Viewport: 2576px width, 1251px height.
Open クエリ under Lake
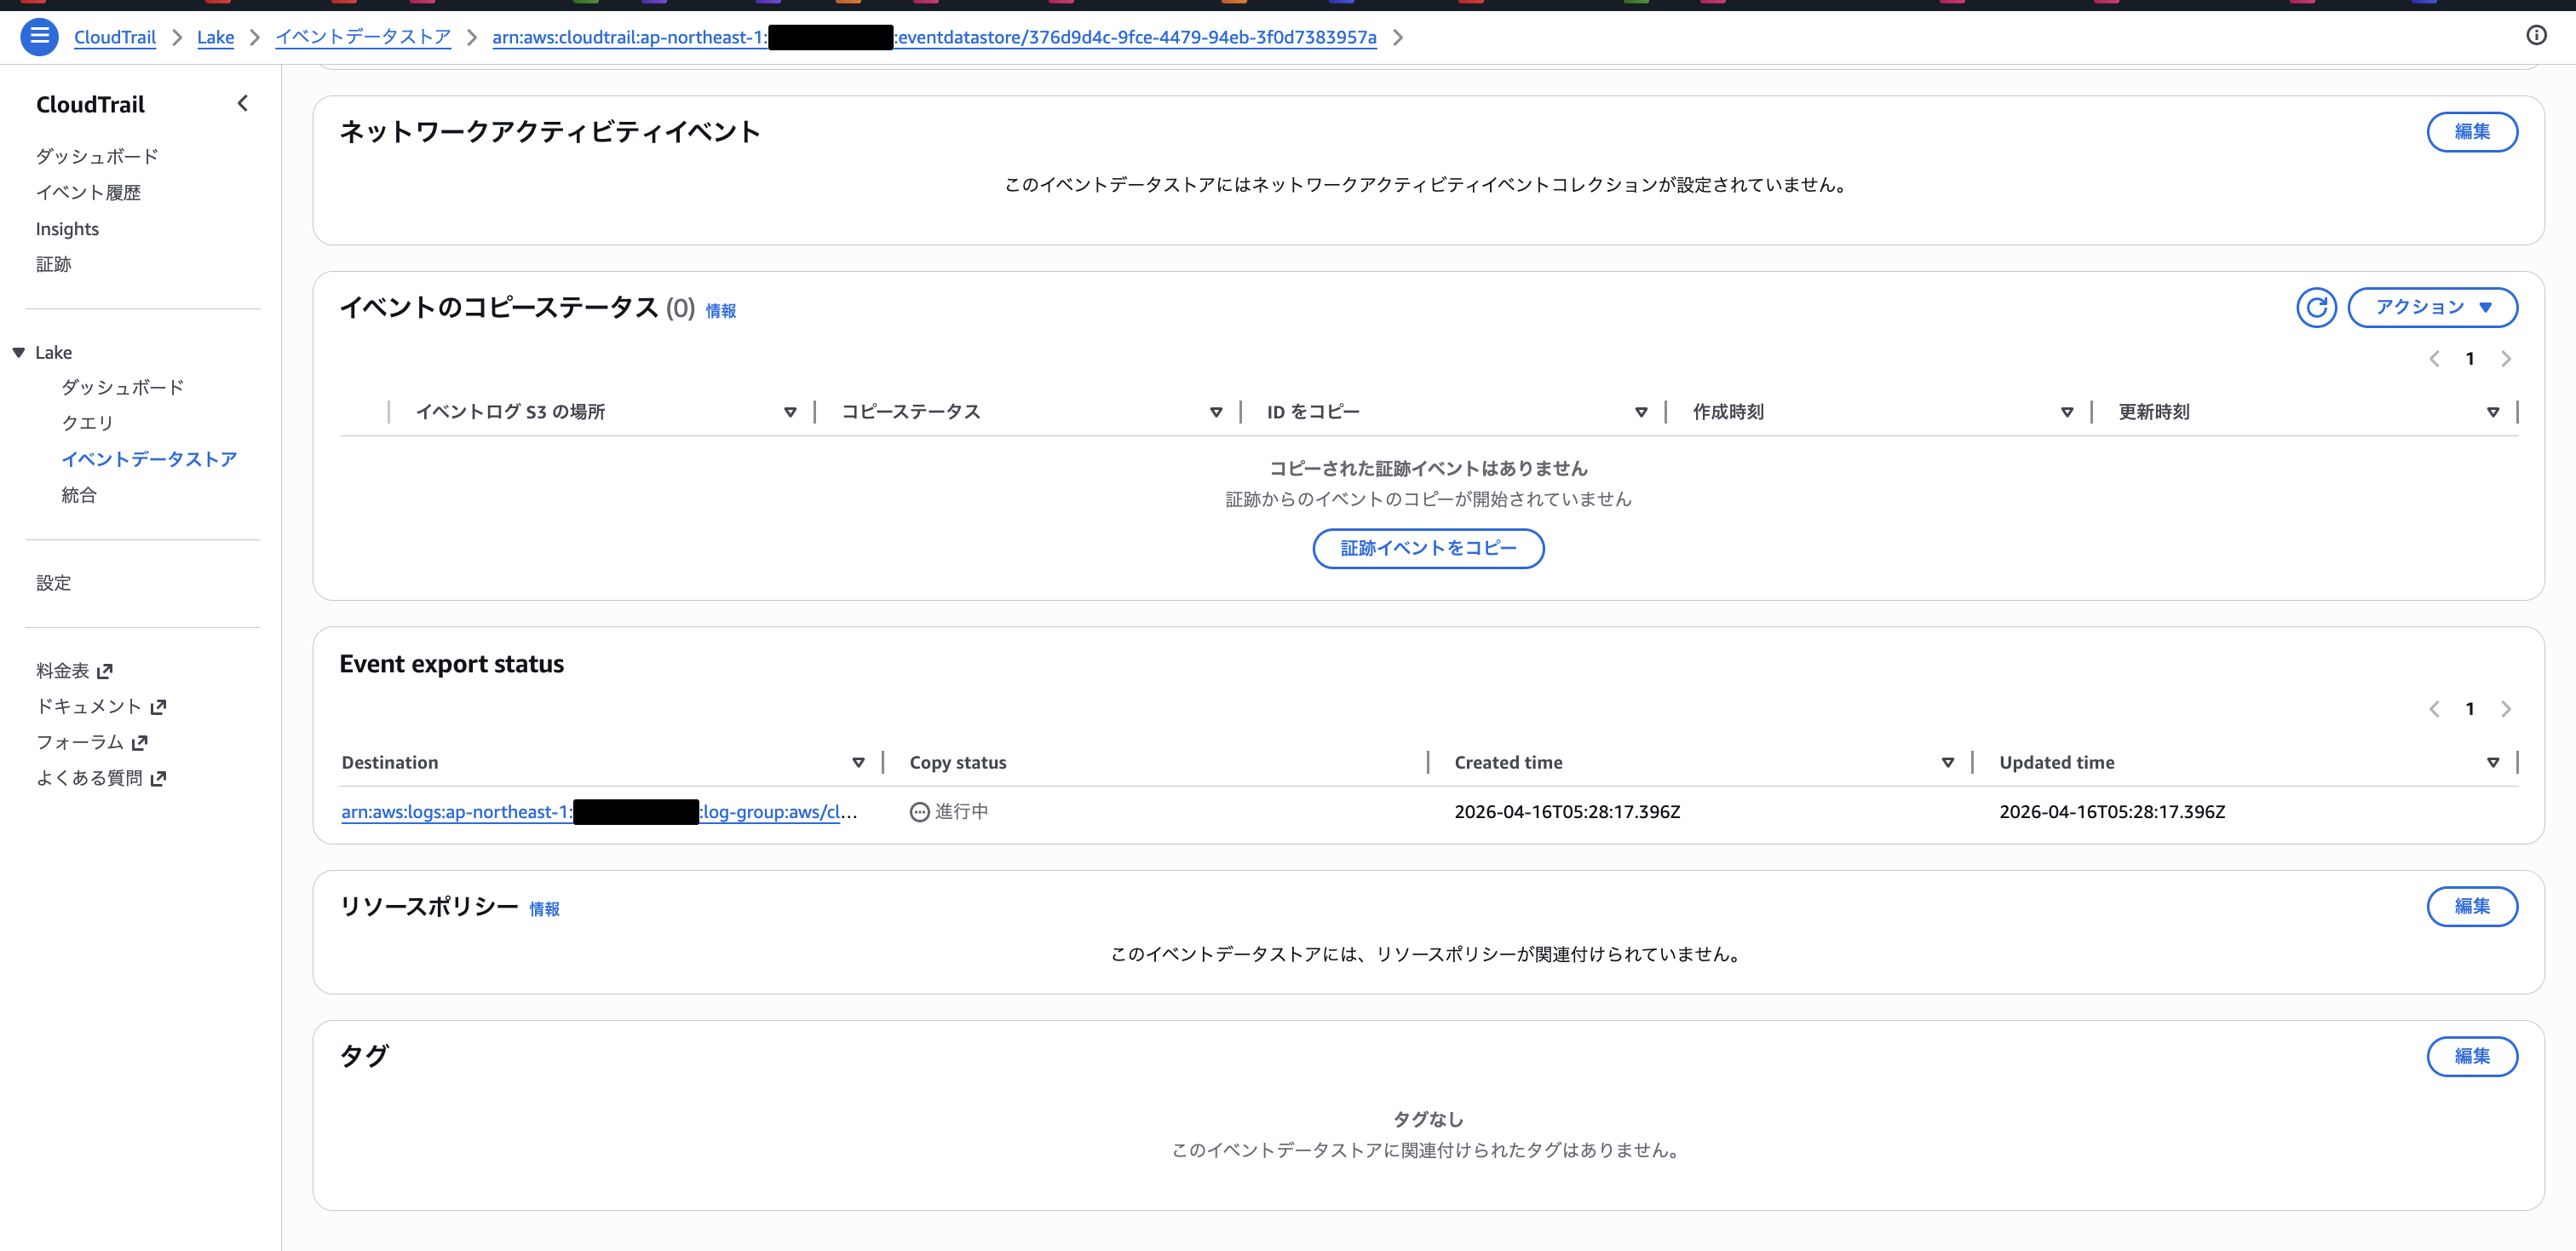(88, 424)
